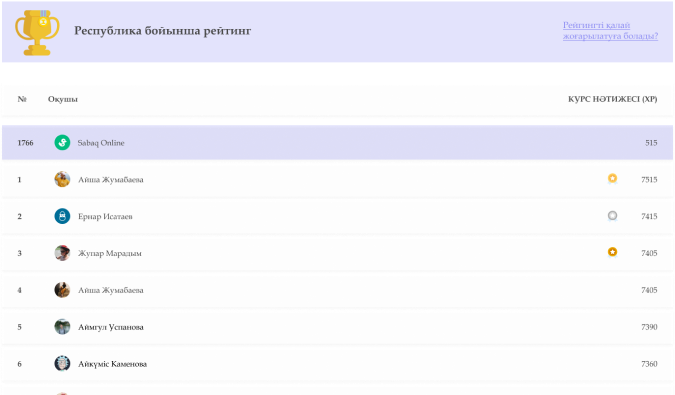Click the bronze medal badge in Жупар Марадым's row
This screenshot has height=395, width=675.
[612, 252]
